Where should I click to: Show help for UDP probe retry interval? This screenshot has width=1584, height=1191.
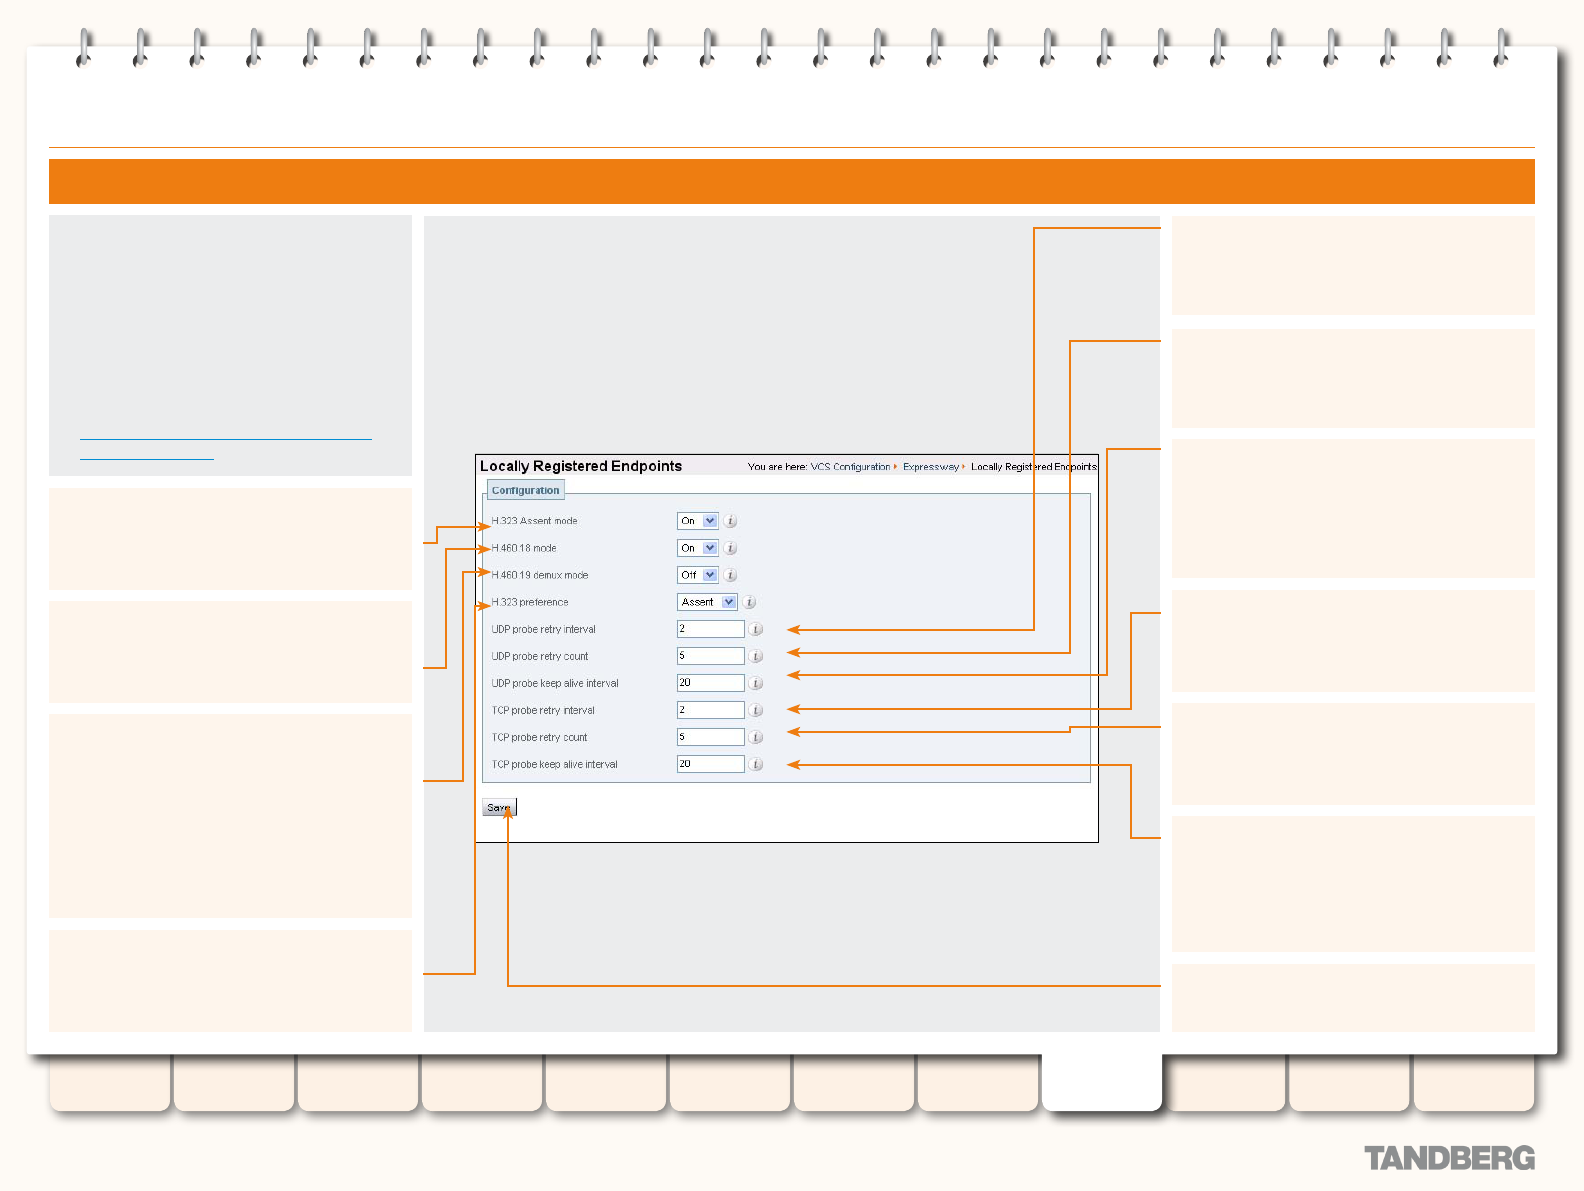pyautogui.click(x=756, y=629)
